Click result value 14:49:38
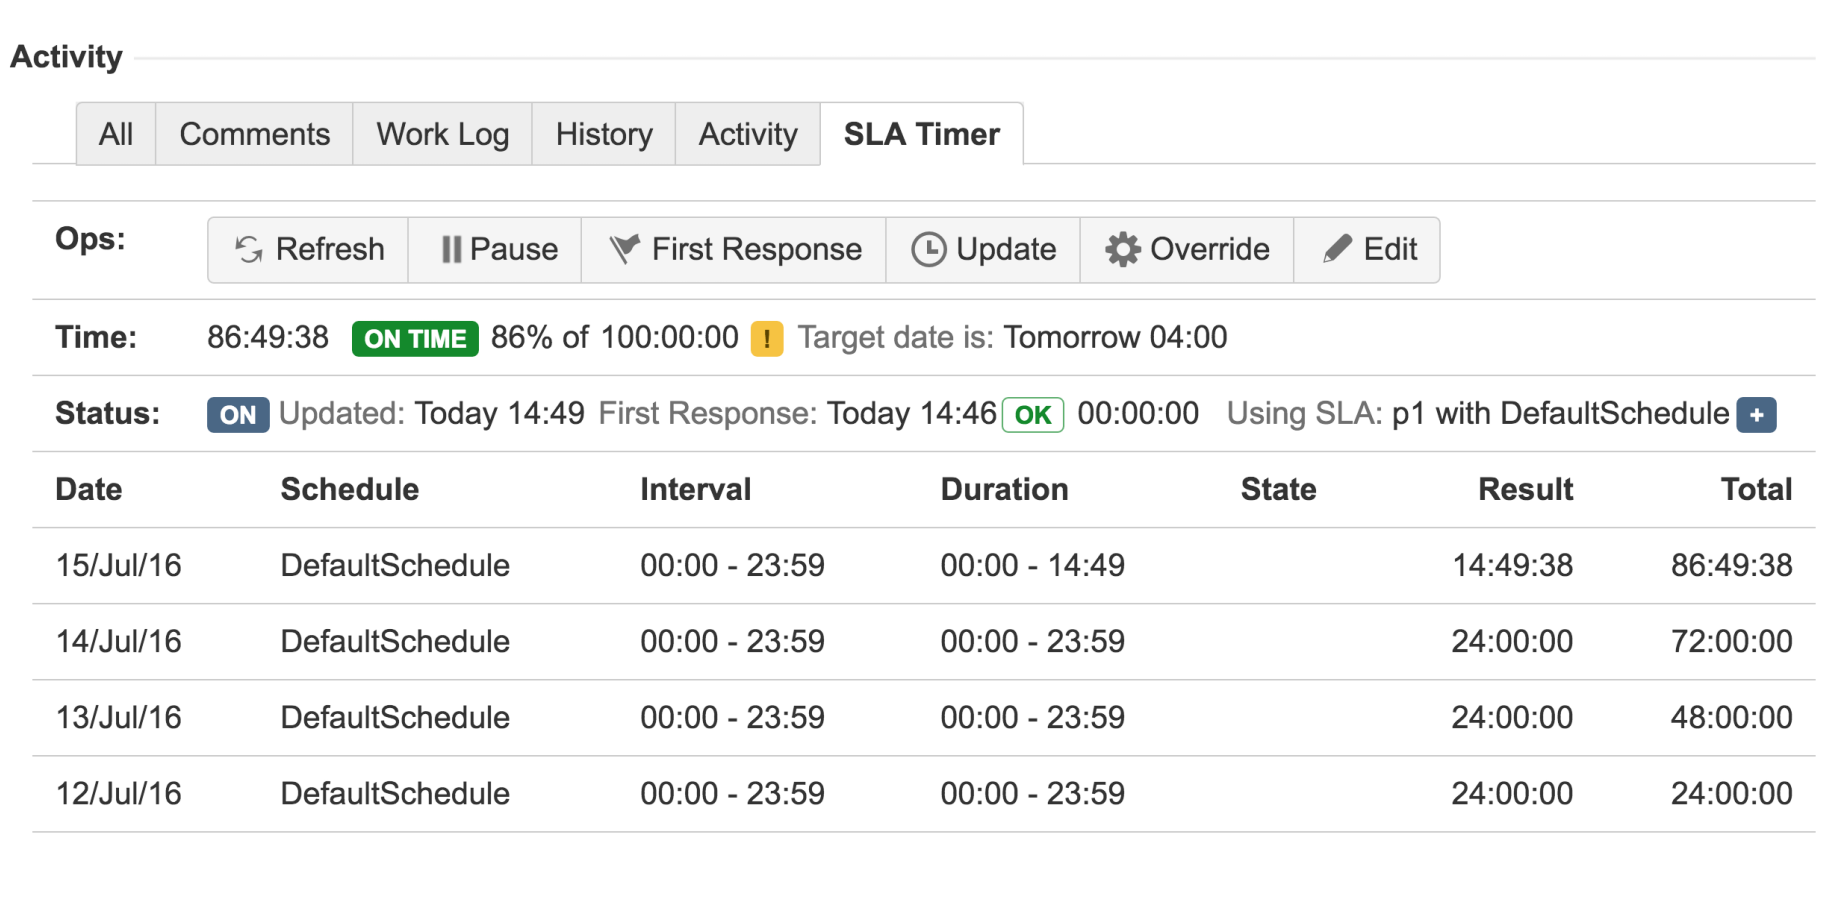The width and height of the screenshot is (1840, 900). click(x=1512, y=565)
